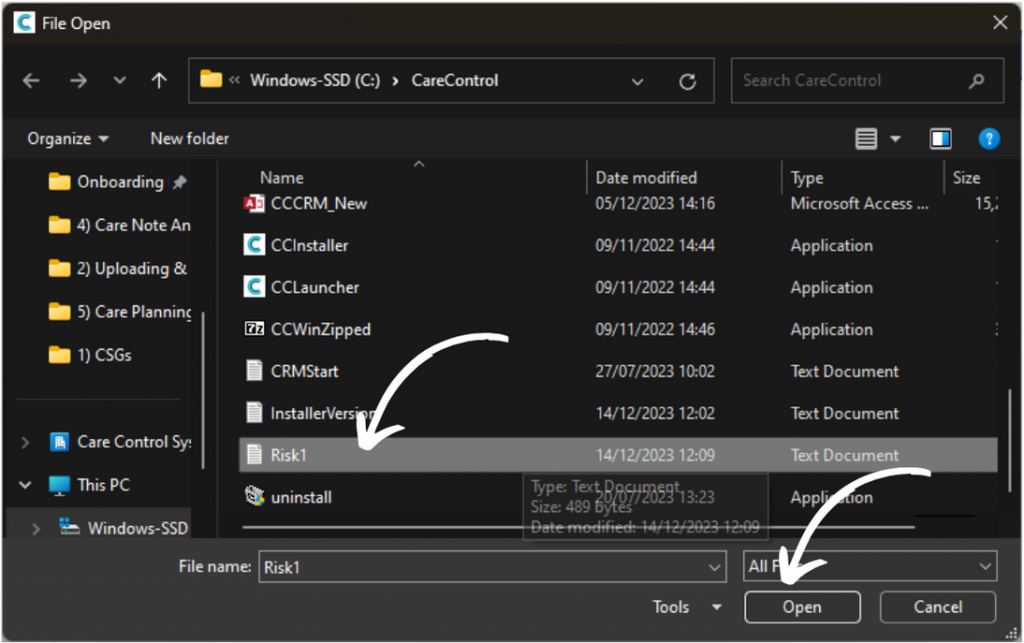Viewport: 1024px width, 643px height.
Task: Select the InstallerVersion document icon
Action: 254,413
